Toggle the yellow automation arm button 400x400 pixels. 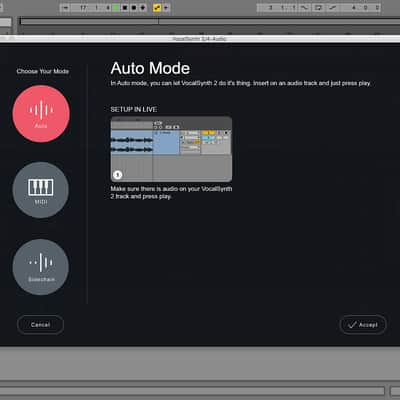click(157, 8)
